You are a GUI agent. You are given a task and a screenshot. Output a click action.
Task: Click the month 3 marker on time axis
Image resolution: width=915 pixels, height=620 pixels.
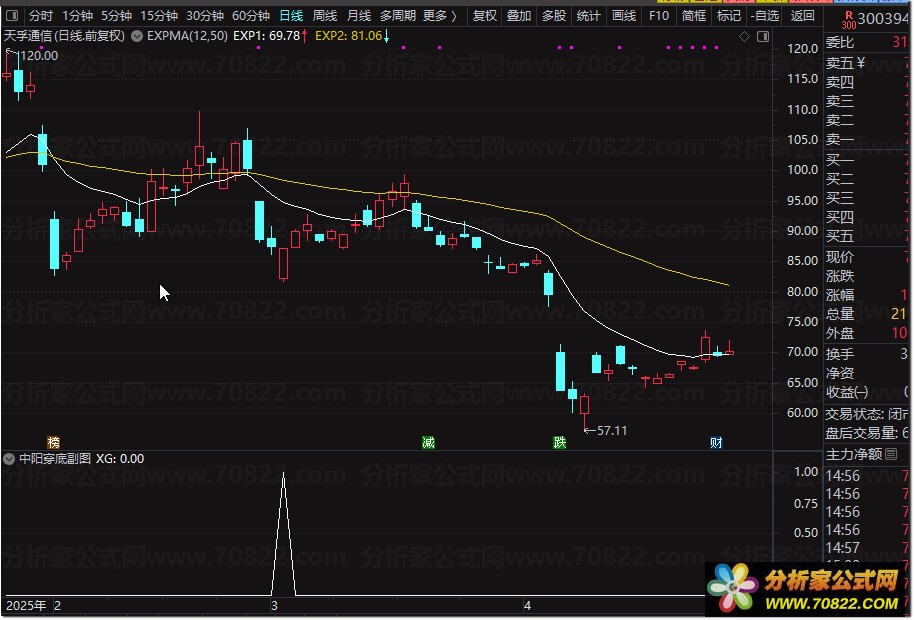274,605
